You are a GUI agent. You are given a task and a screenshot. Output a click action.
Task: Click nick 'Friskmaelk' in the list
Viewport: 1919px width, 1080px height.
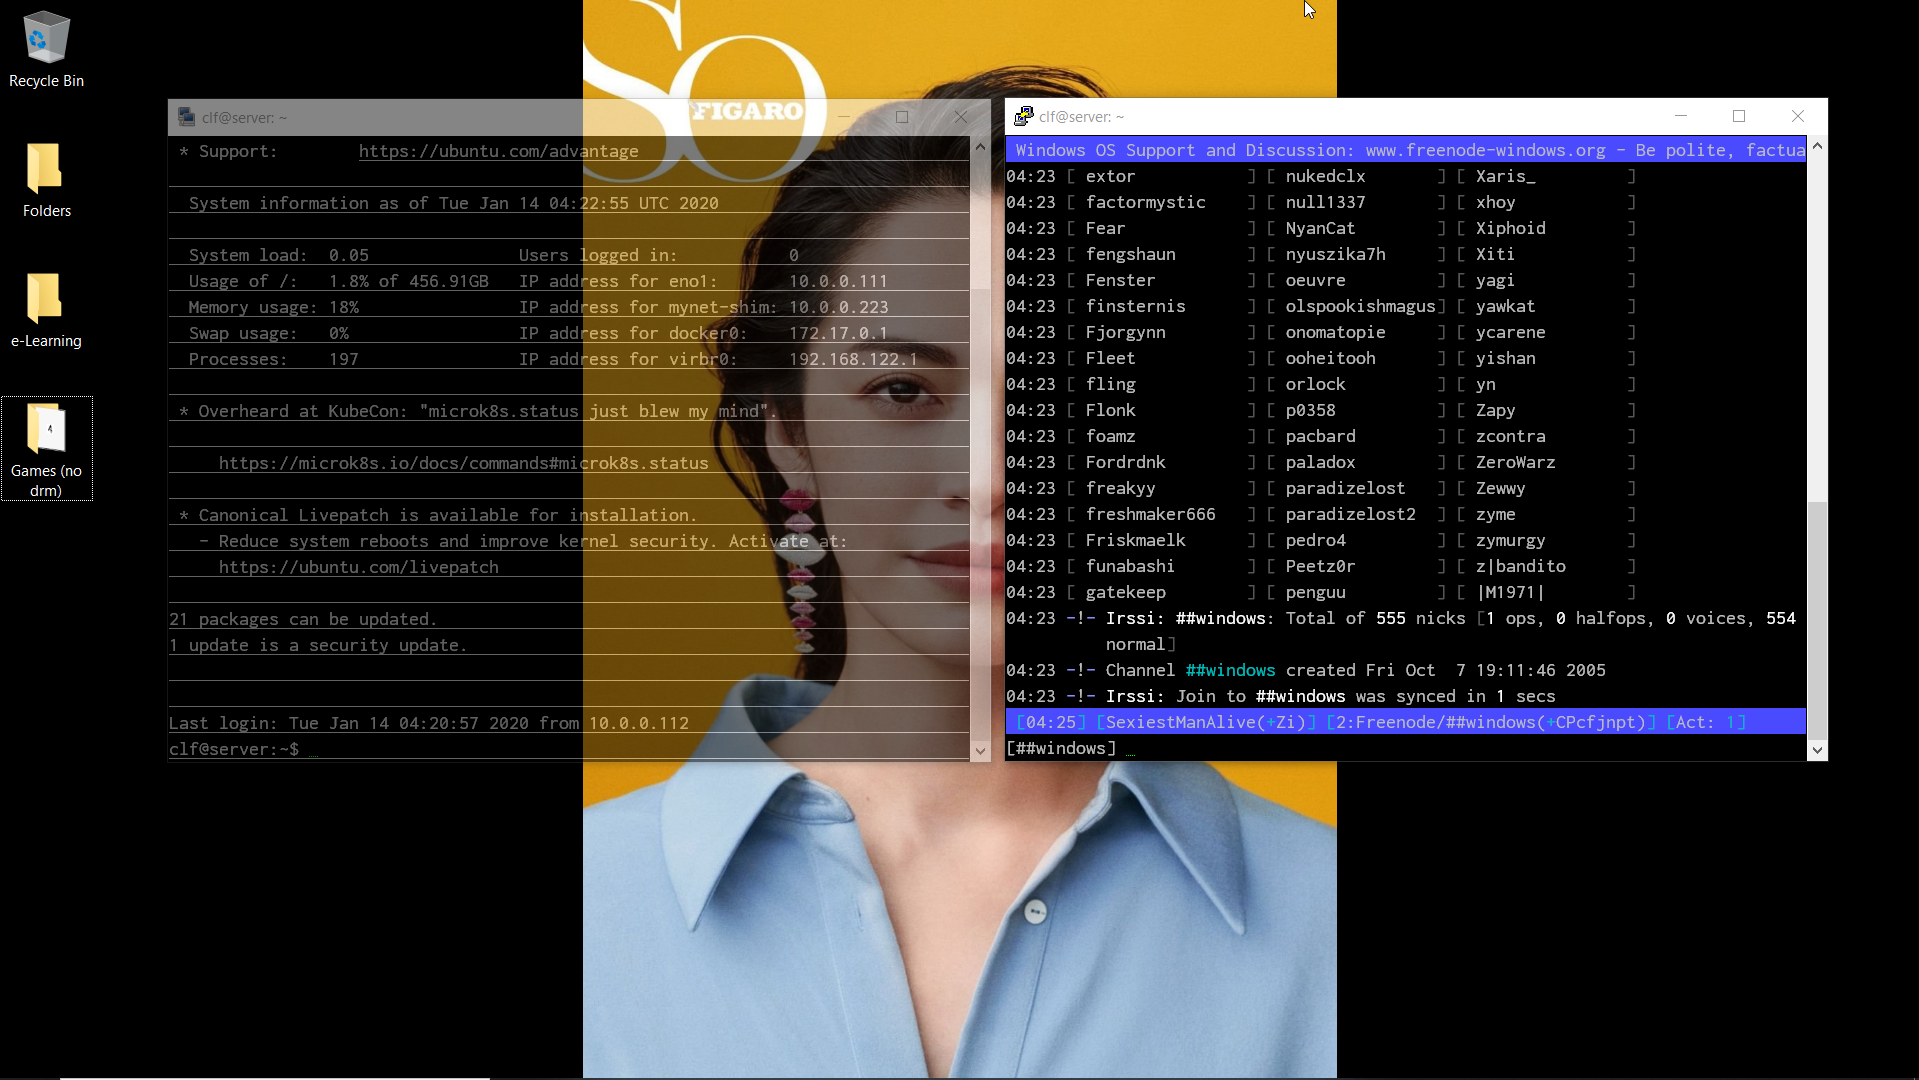click(x=1136, y=540)
